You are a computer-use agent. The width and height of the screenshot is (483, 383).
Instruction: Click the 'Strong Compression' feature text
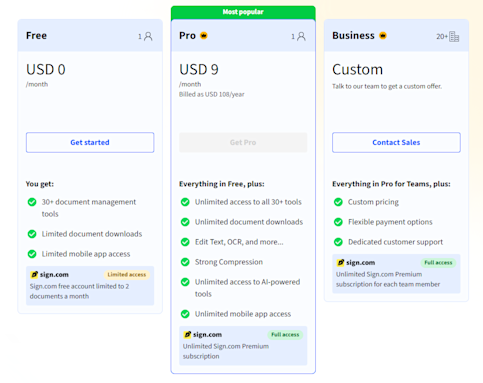pyautogui.click(x=229, y=262)
